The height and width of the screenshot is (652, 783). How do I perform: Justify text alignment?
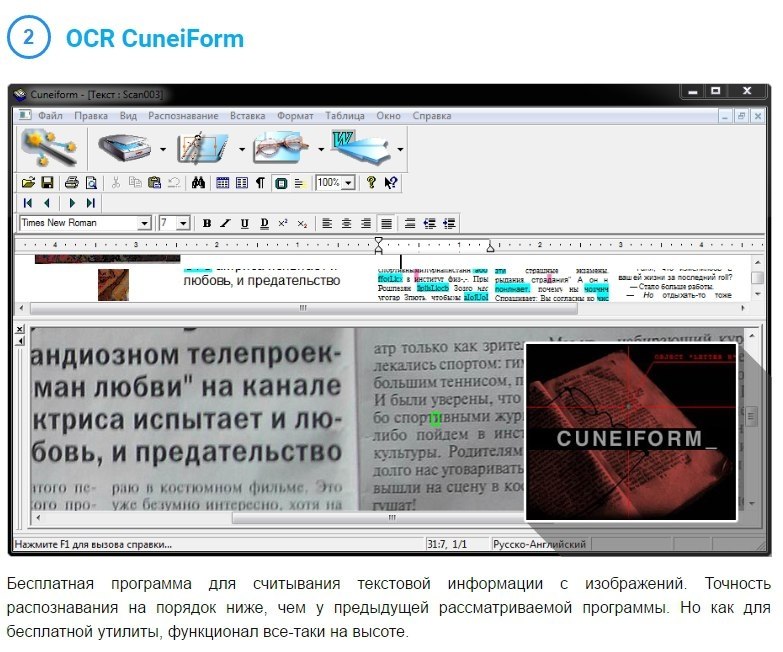tap(386, 223)
